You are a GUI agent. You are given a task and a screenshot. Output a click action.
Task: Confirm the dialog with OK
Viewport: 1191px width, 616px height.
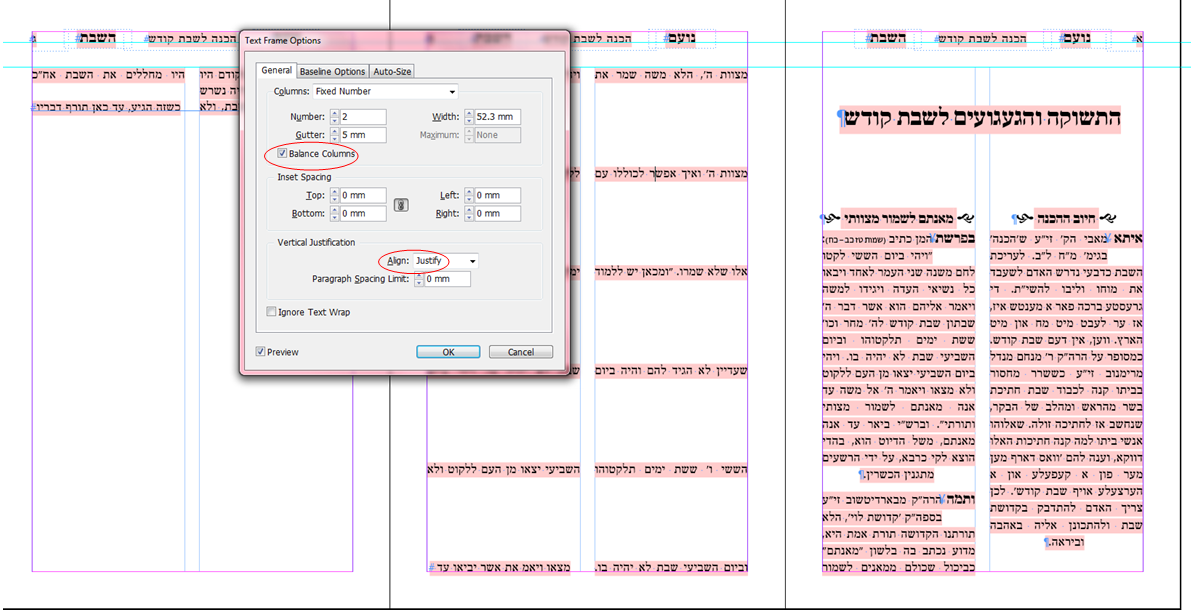point(448,352)
